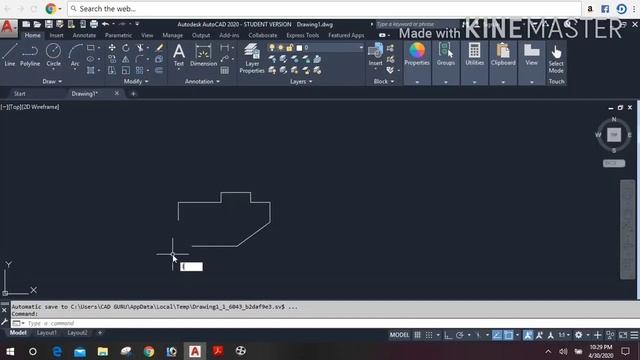This screenshot has width=640, height=360.
Task: Open the Text annotation tool
Action: pos(179,55)
